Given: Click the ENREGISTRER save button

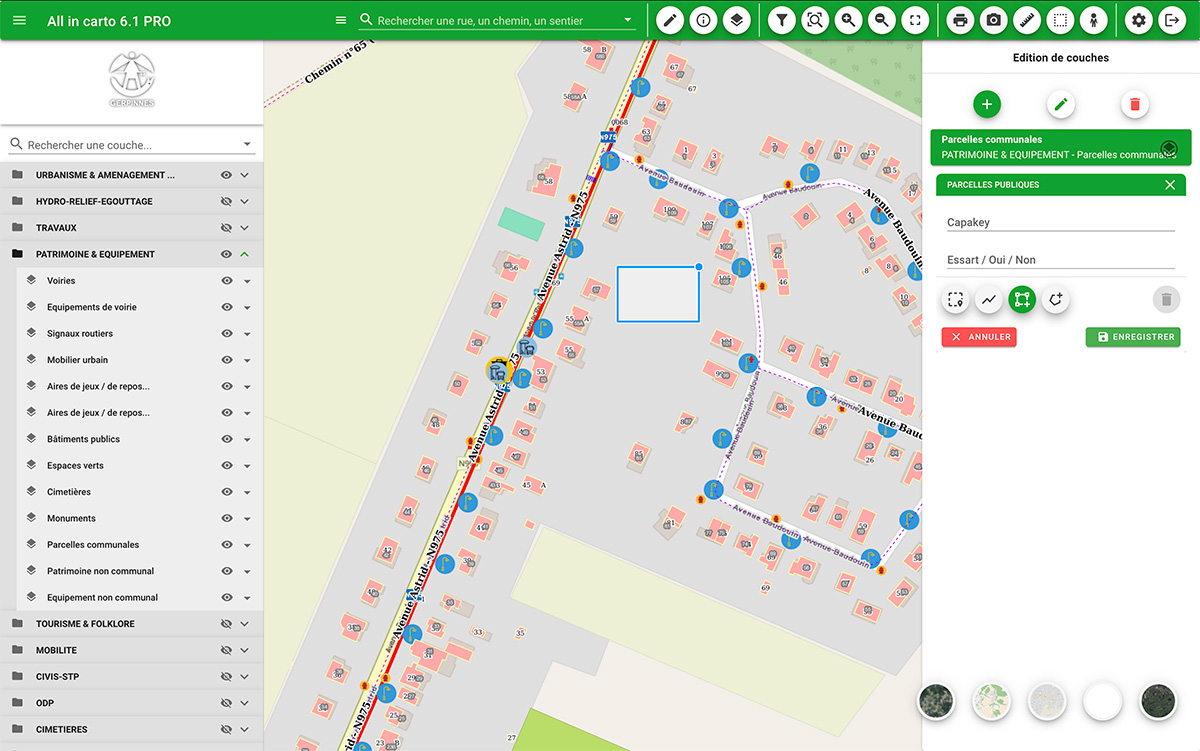Looking at the screenshot, I should 1133,337.
